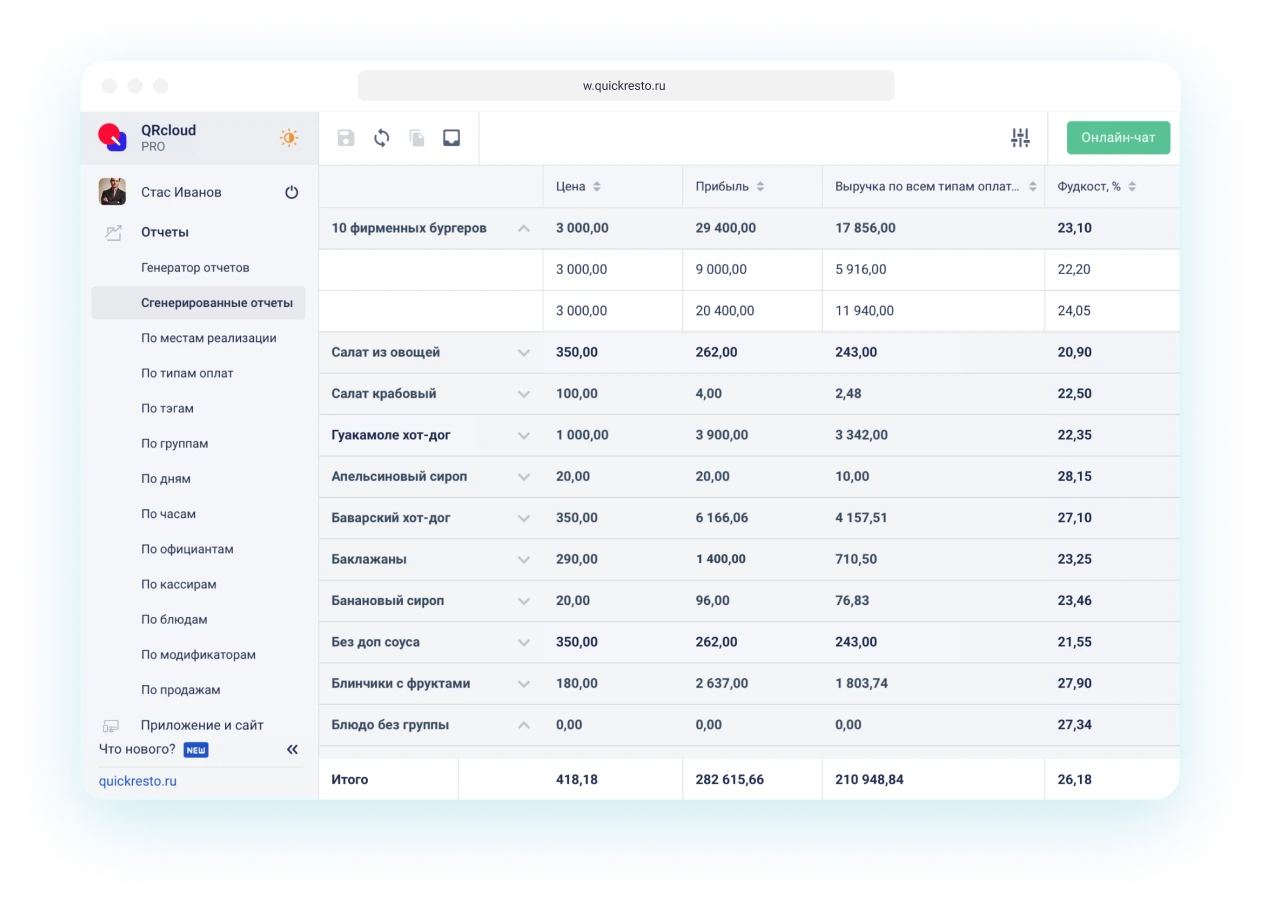Collapse the 10 фирменных бургеров row

point(523,228)
